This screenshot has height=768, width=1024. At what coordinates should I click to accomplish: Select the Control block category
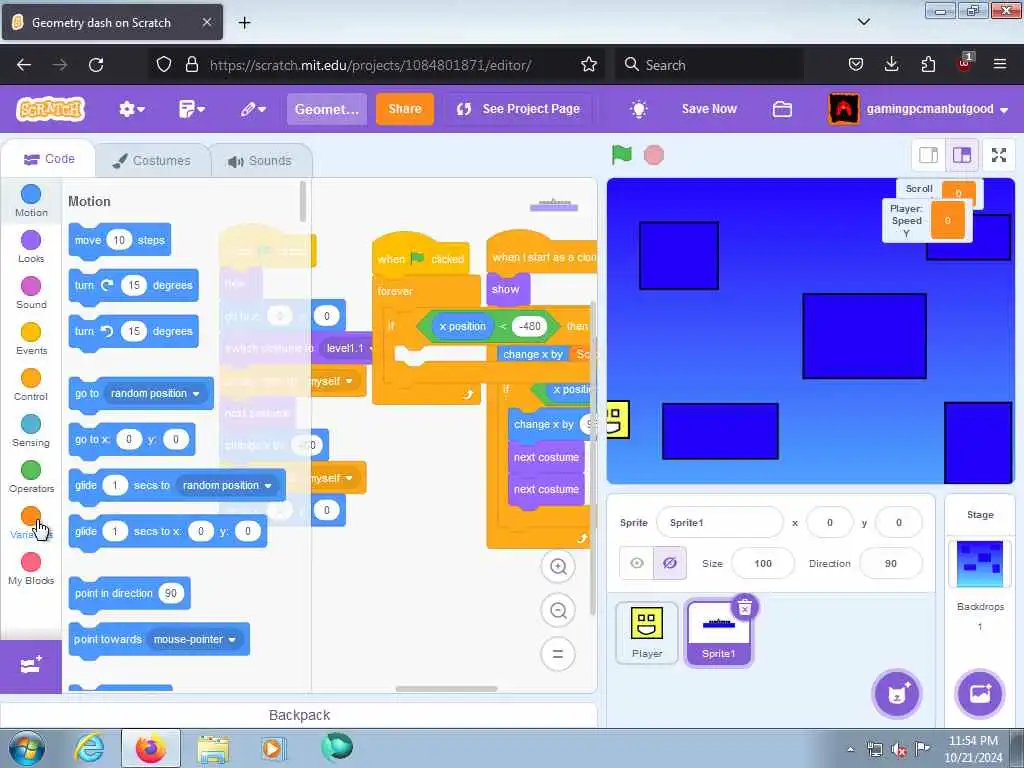(31, 385)
